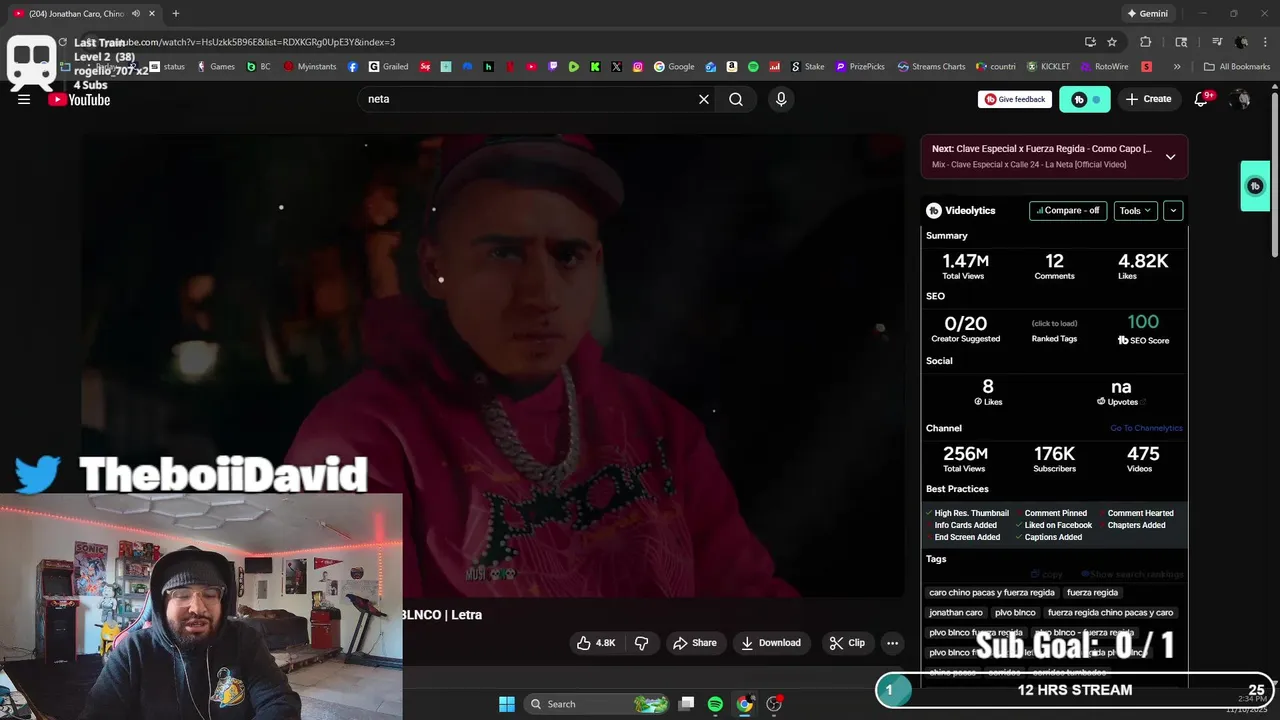Expand the Next video panel chevron
1280x720 pixels.
point(1170,157)
